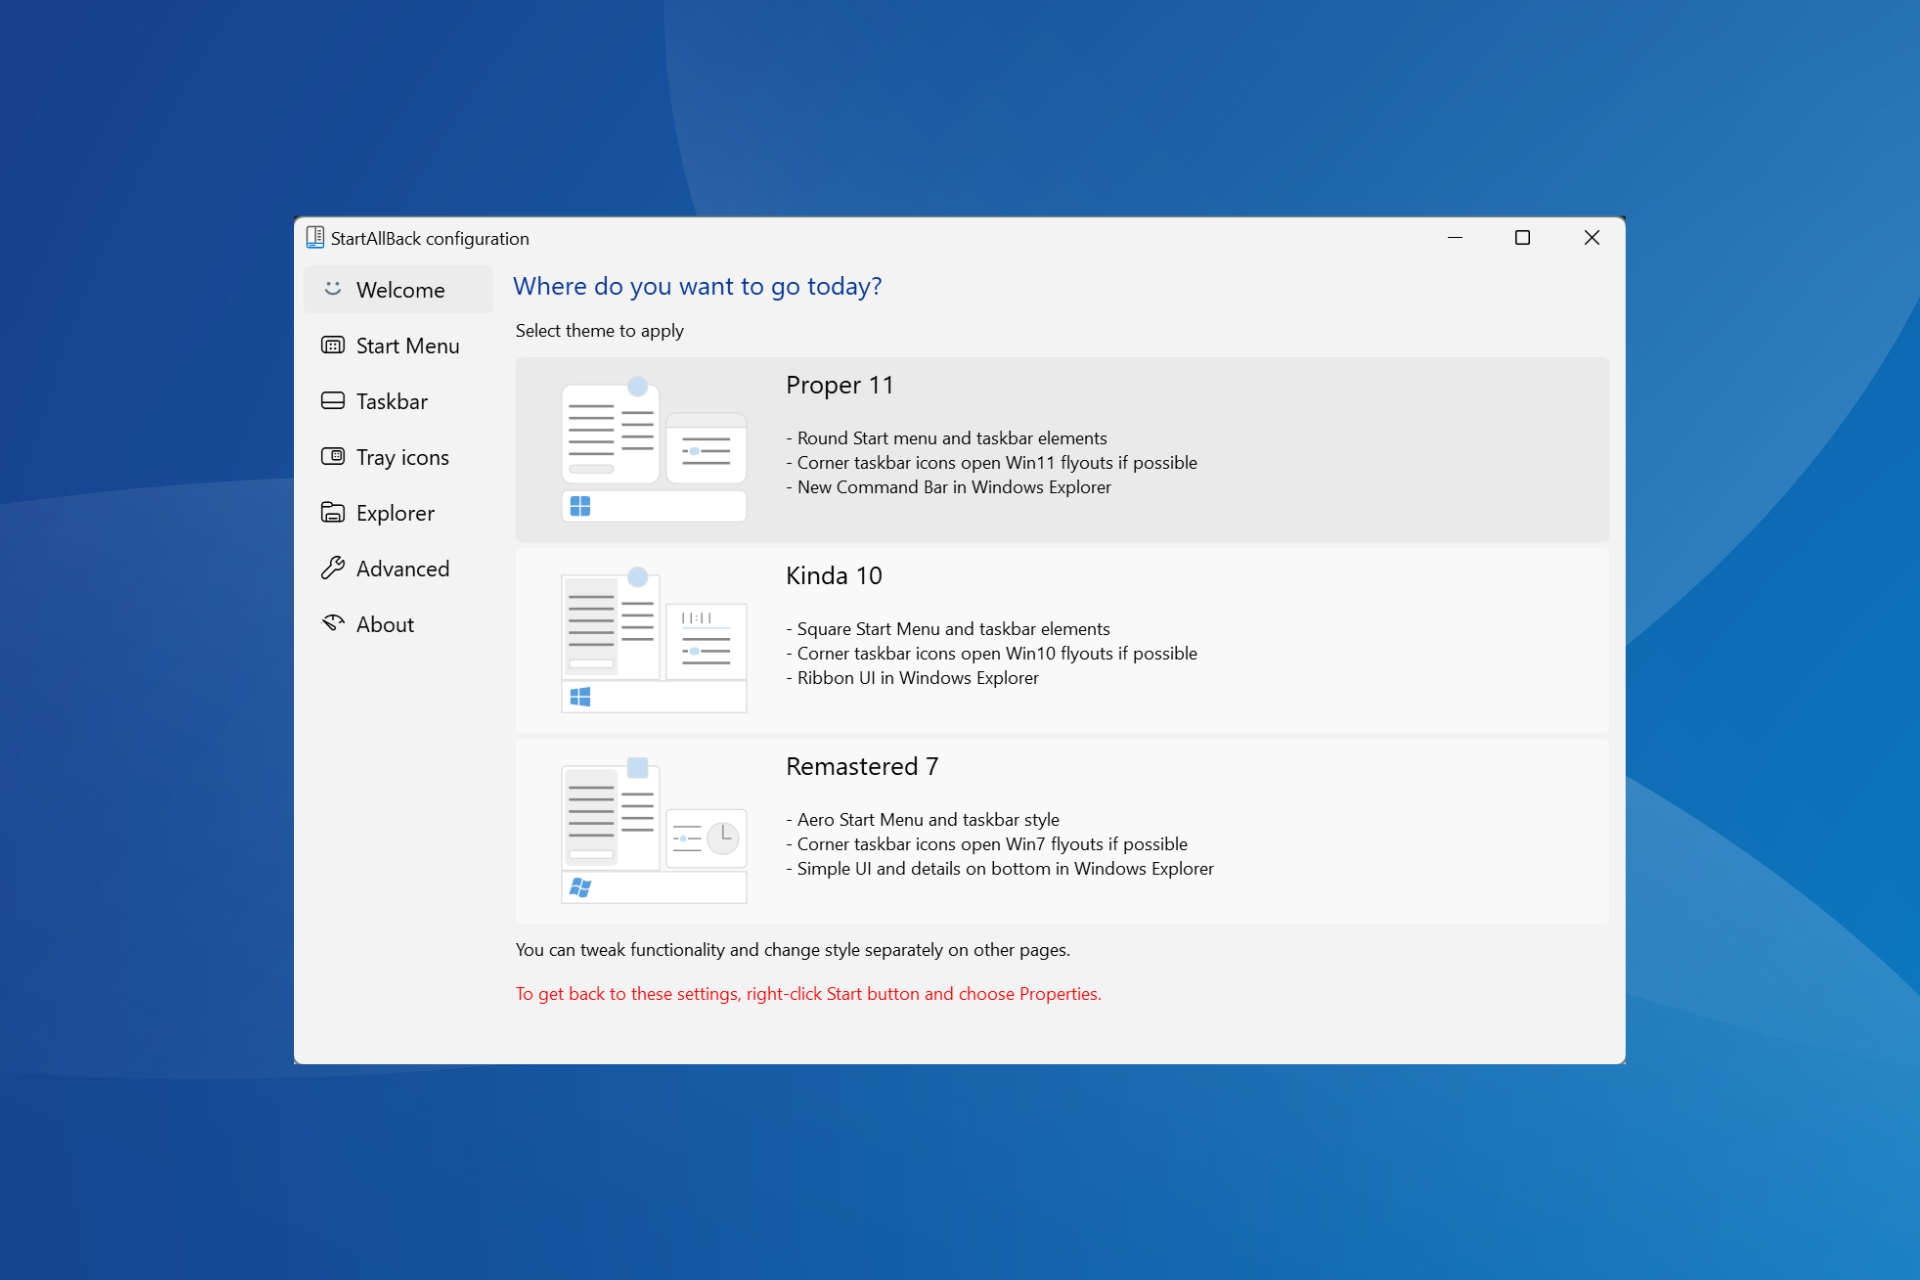Select the Kinda 10 theme title
This screenshot has height=1280, width=1920.
(834, 576)
